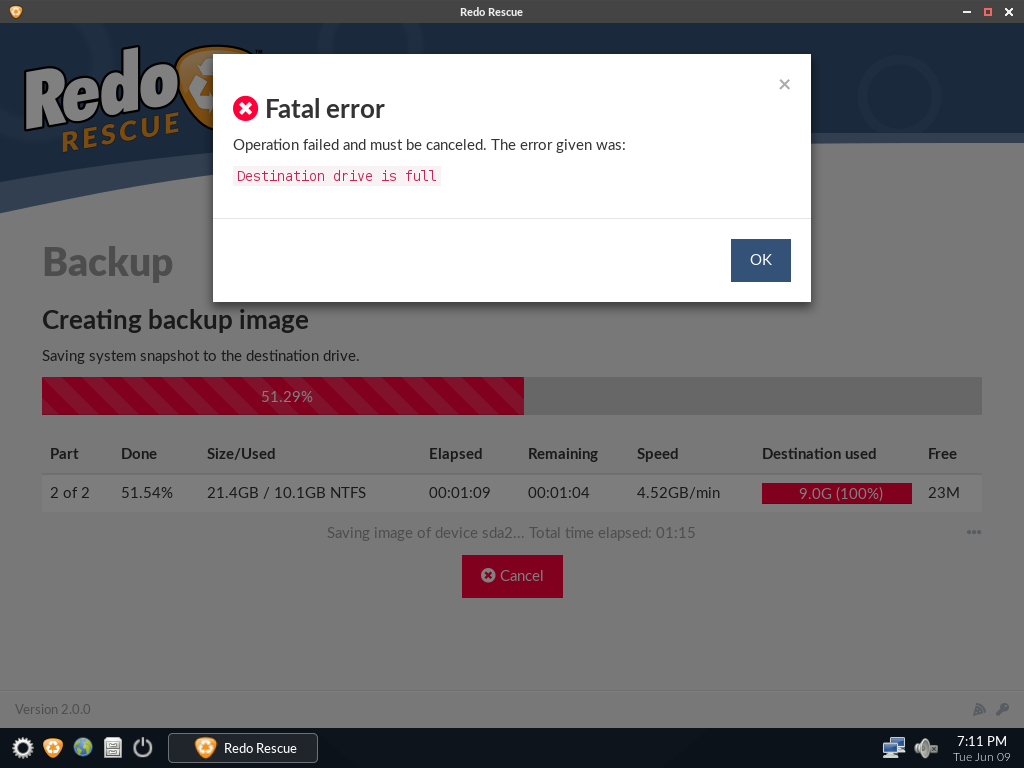Click the "Saving image of device sda2" status line

(511, 533)
